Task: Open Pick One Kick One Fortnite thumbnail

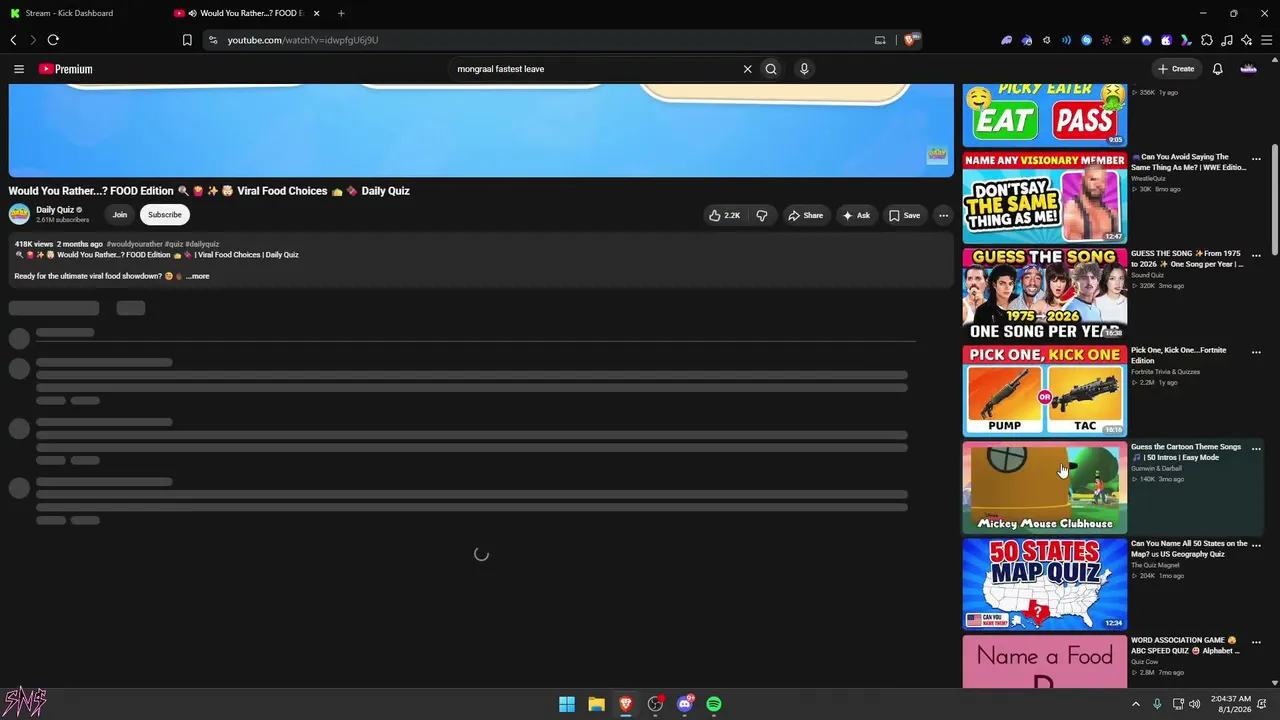Action: click(x=1045, y=391)
